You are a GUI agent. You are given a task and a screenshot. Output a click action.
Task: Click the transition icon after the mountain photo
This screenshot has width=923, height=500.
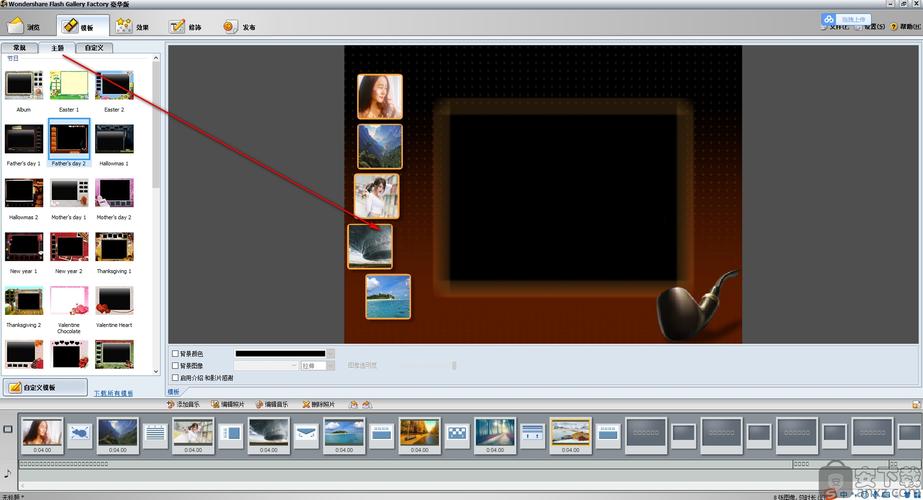[155, 435]
